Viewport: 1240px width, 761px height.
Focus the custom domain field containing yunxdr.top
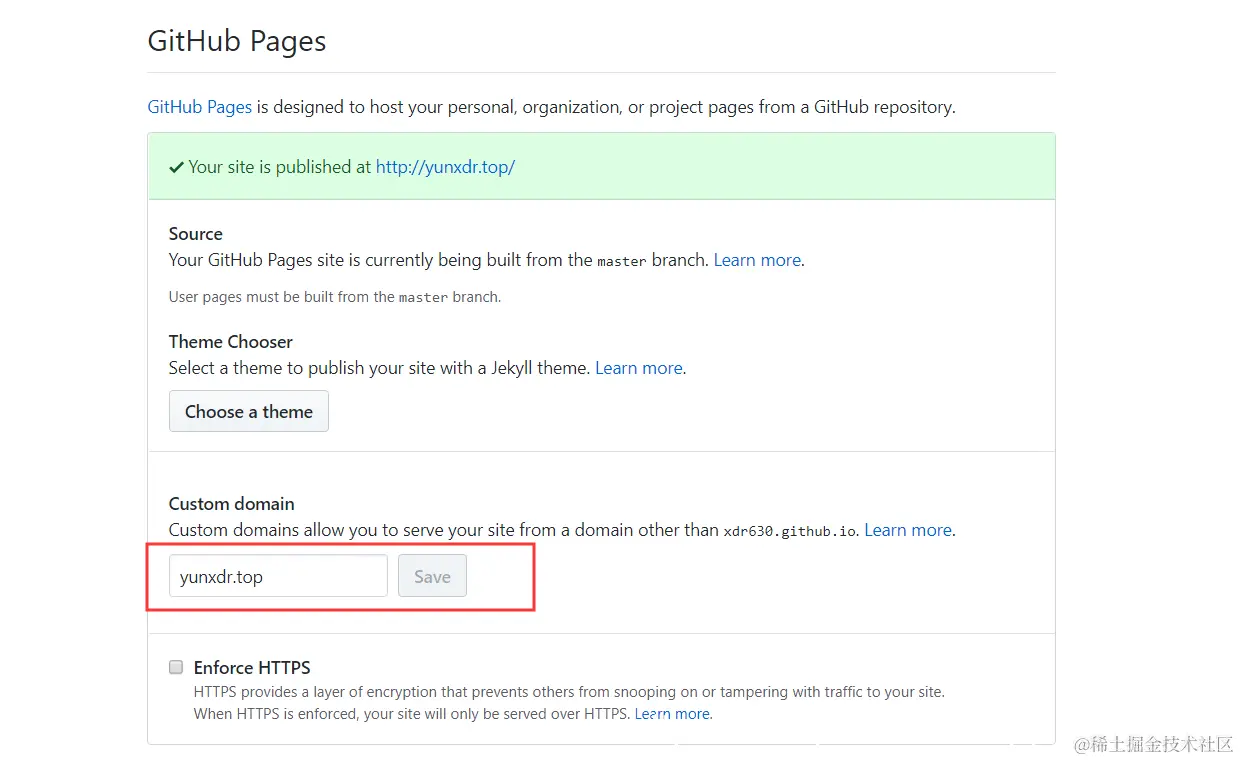click(278, 576)
